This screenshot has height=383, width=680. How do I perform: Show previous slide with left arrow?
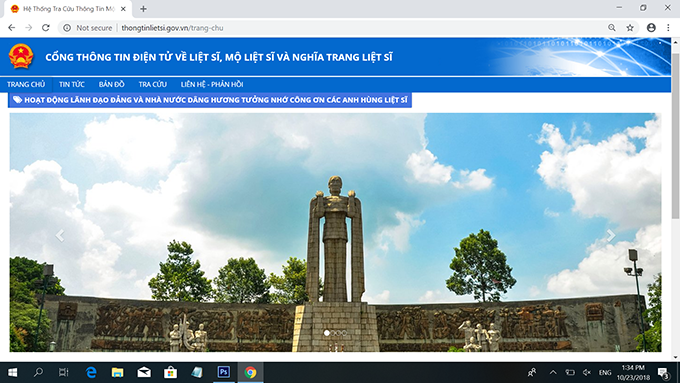60,236
